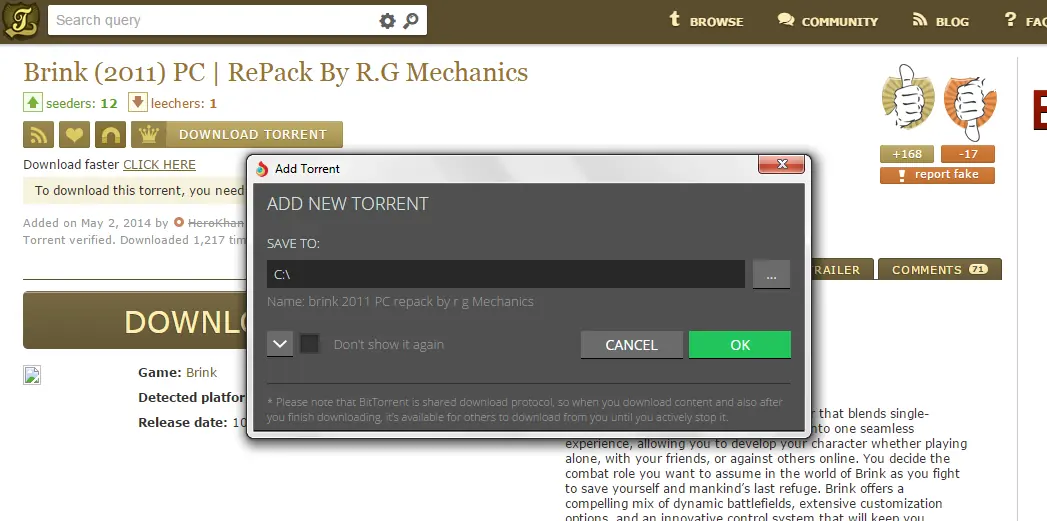1047x521 pixels.
Task: Click the uploader icon next to HeroKhan
Action: coord(178,222)
